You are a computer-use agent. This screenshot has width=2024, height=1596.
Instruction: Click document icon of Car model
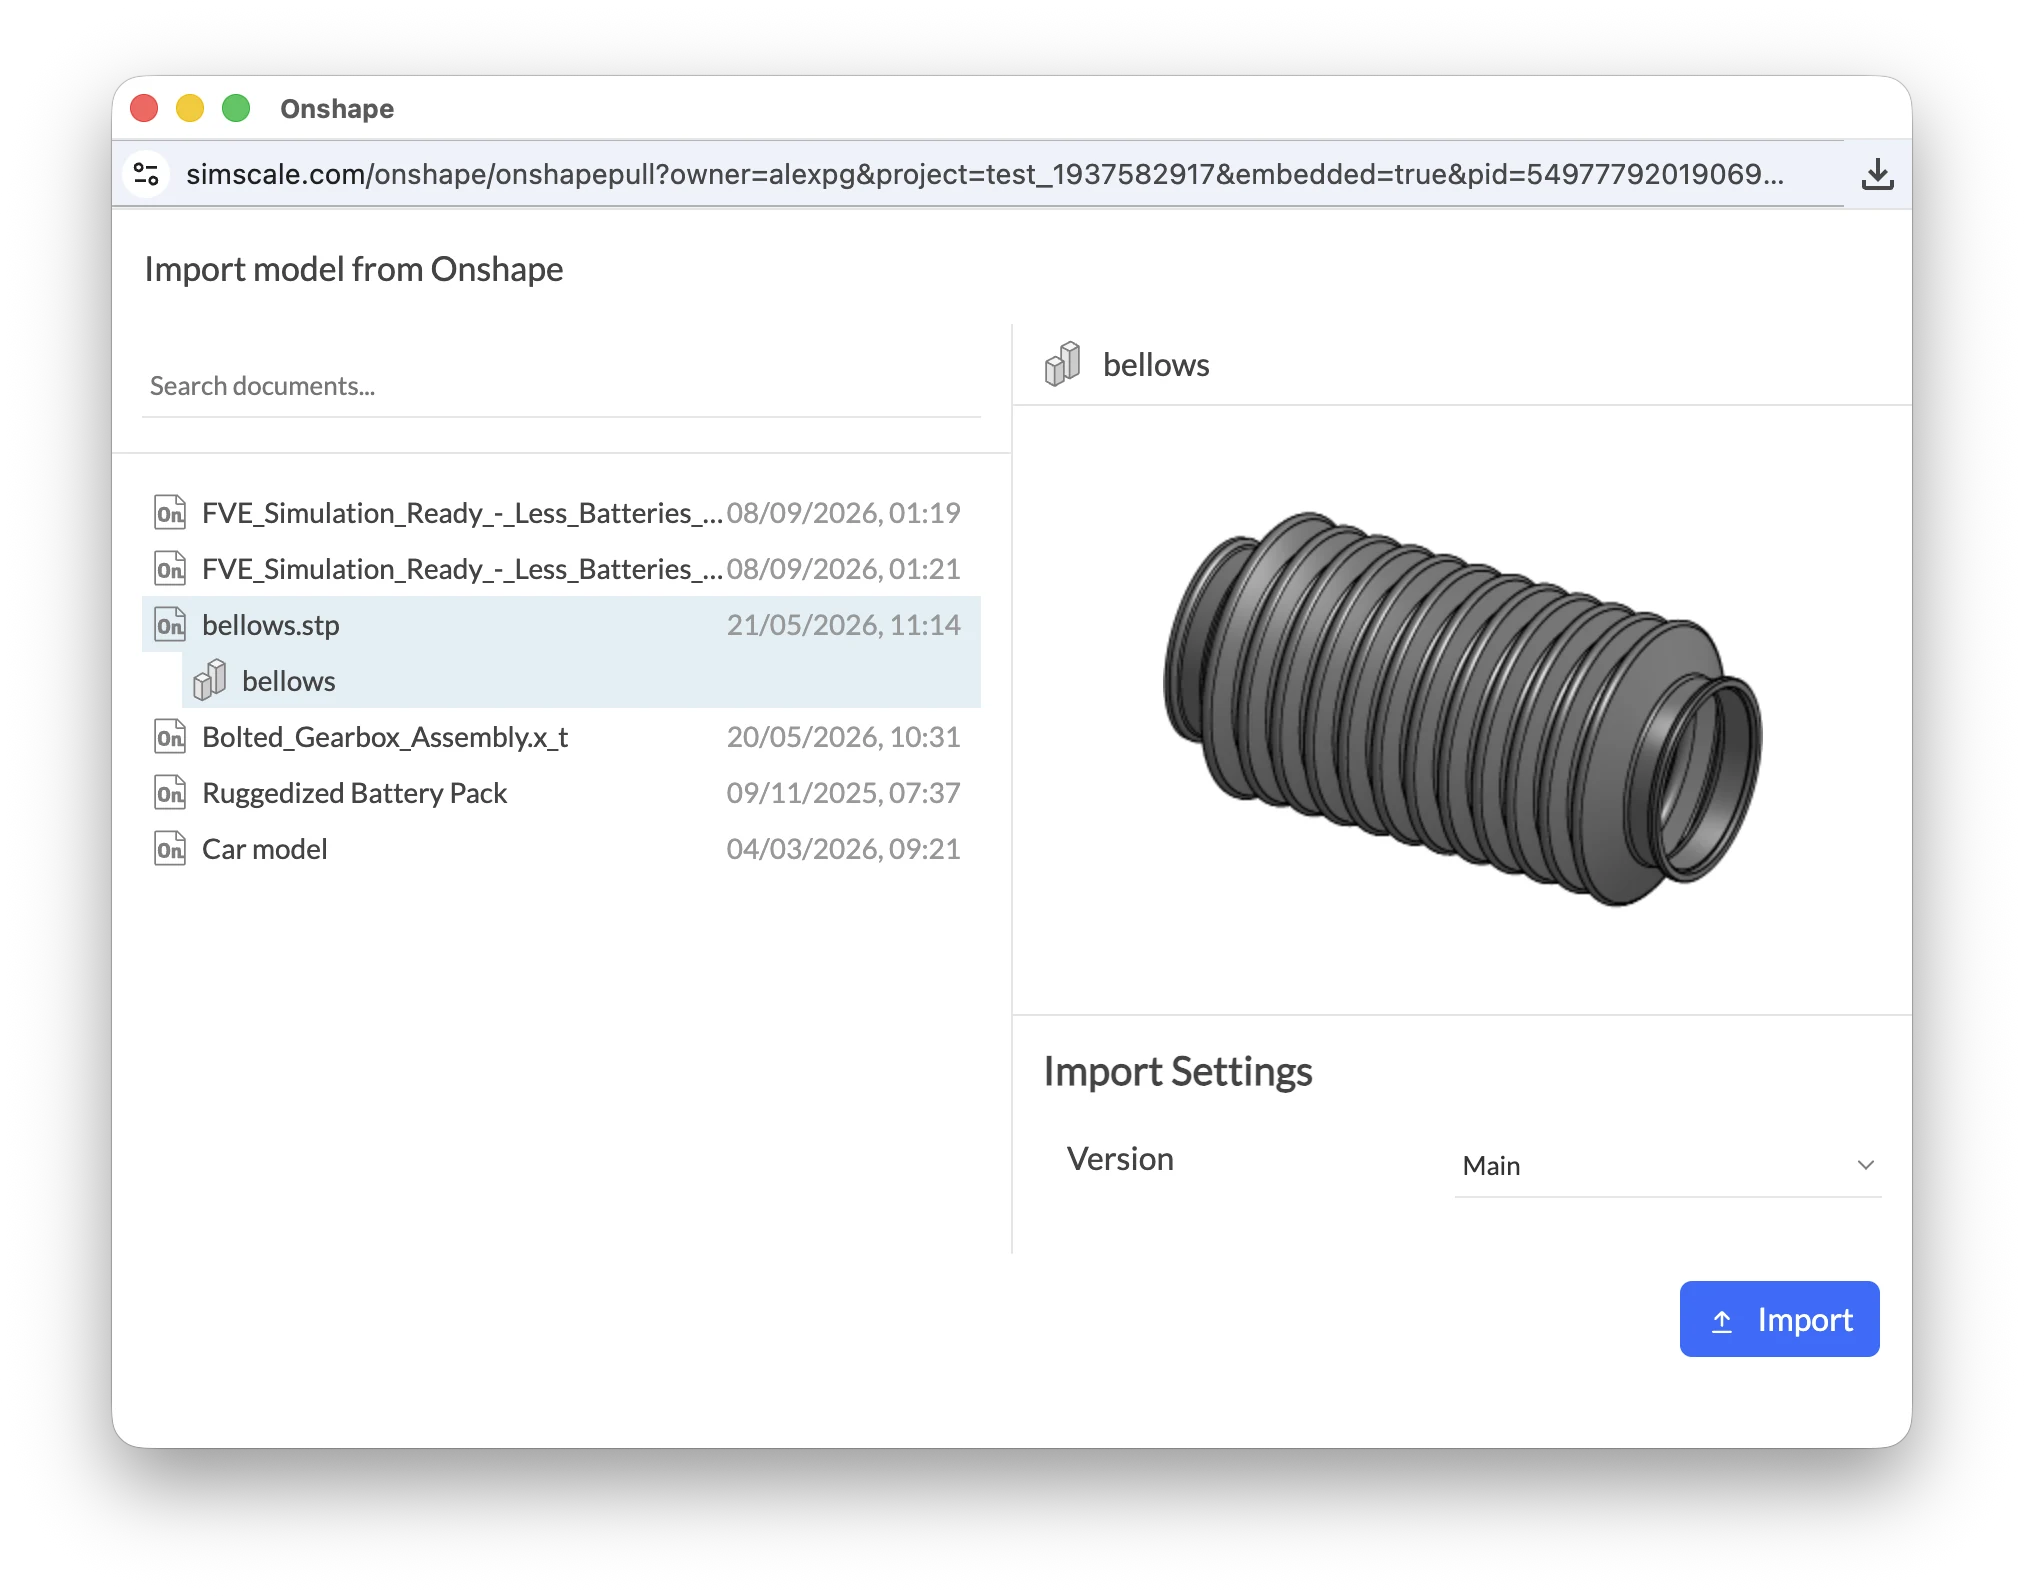click(169, 849)
